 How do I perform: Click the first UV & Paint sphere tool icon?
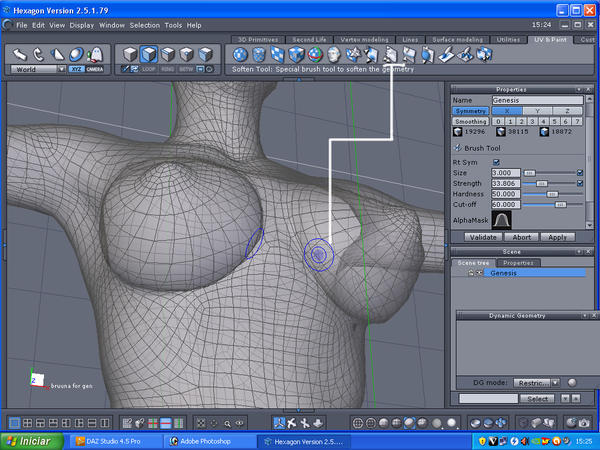click(241, 54)
